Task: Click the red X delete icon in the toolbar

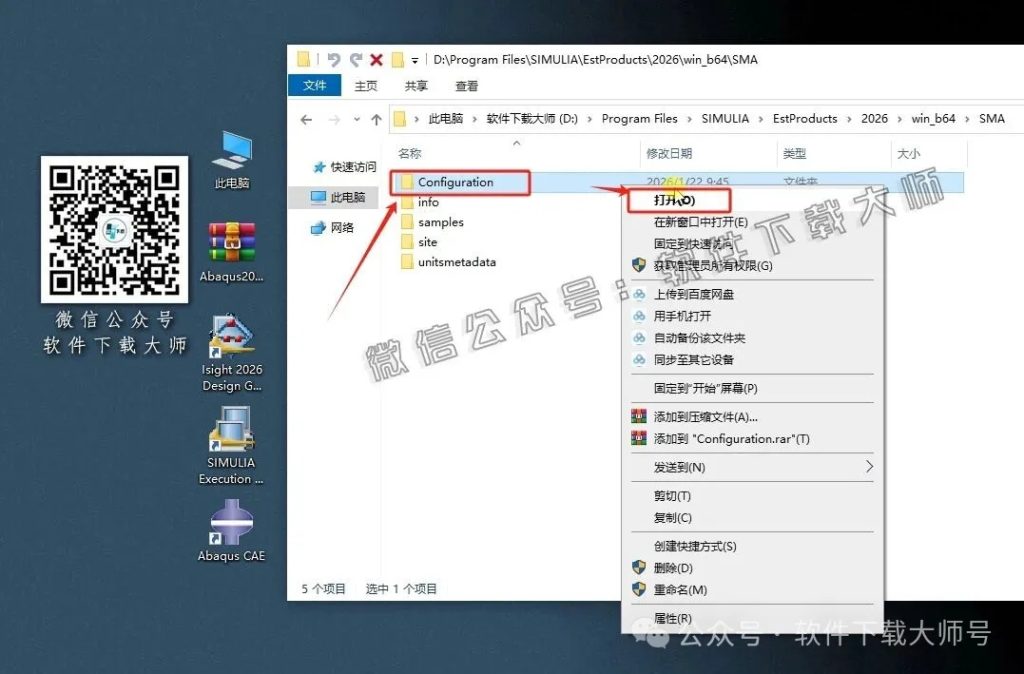Action: click(376, 58)
